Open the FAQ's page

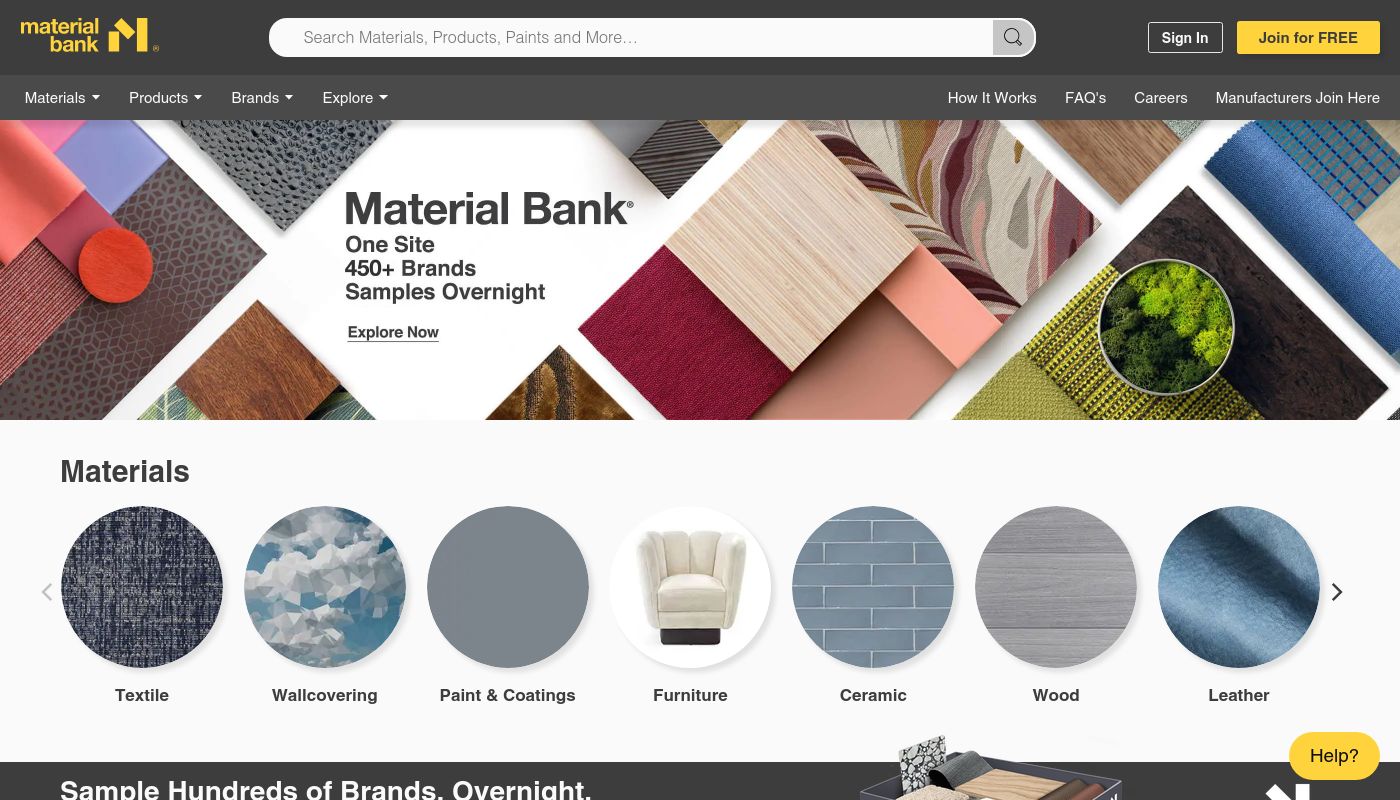click(1085, 98)
